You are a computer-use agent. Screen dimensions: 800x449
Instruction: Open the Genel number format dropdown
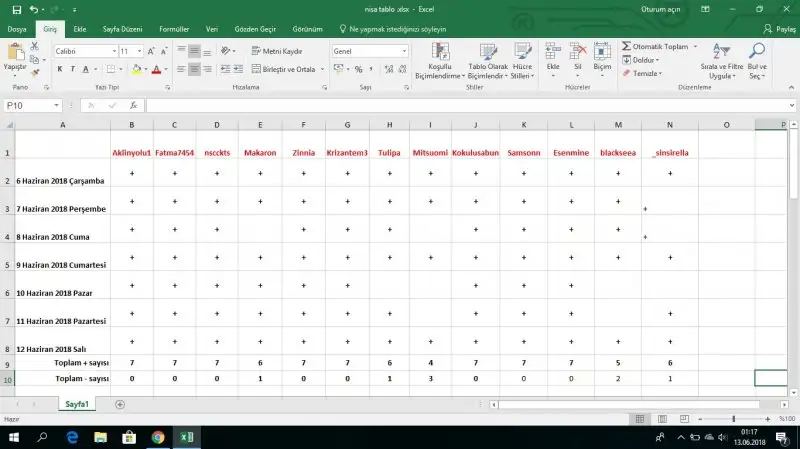[404, 50]
